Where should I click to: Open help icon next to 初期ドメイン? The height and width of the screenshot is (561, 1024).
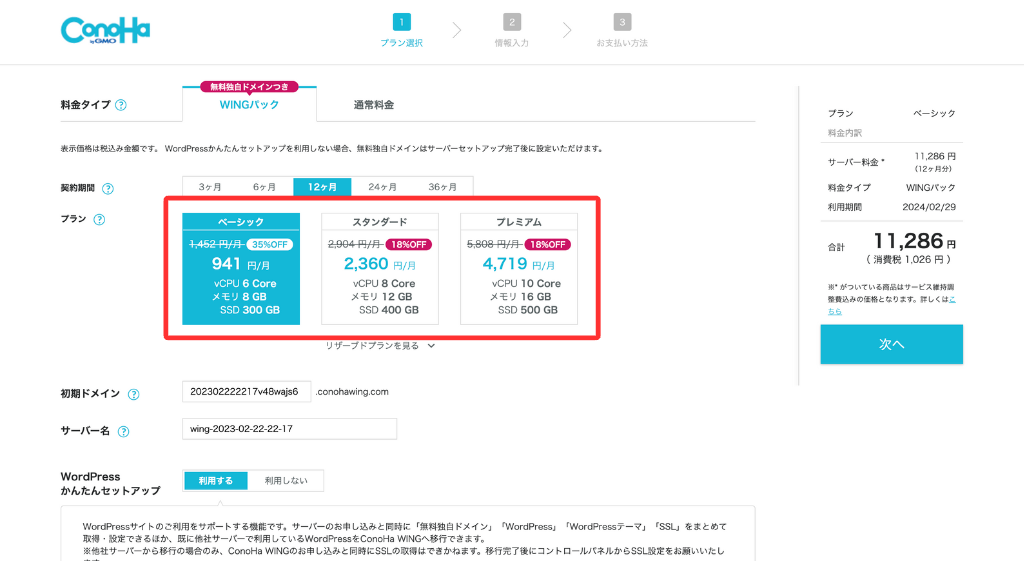click(133, 394)
